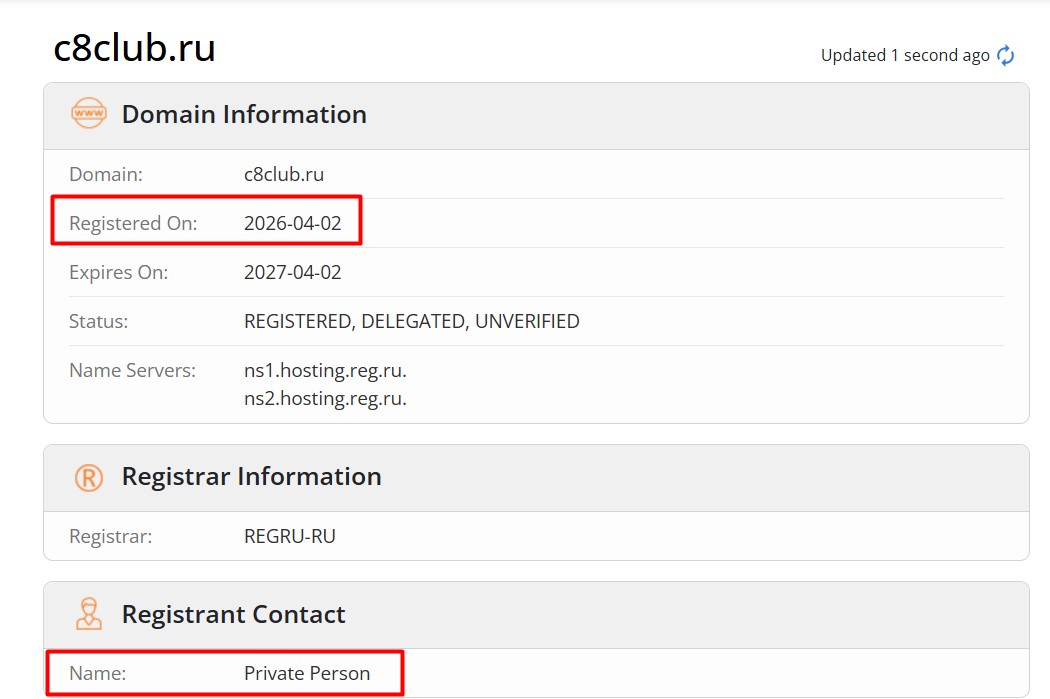The width and height of the screenshot is (1050, 699).
Task: Click the ns2.hosting.reg.ru name server
Action: 325,398
